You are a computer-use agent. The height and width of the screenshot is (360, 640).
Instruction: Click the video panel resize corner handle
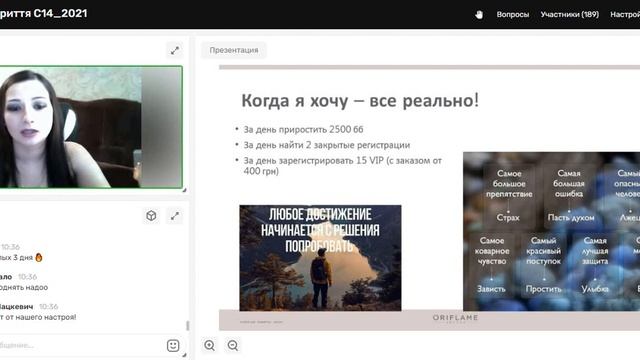(x=184, y=190)
